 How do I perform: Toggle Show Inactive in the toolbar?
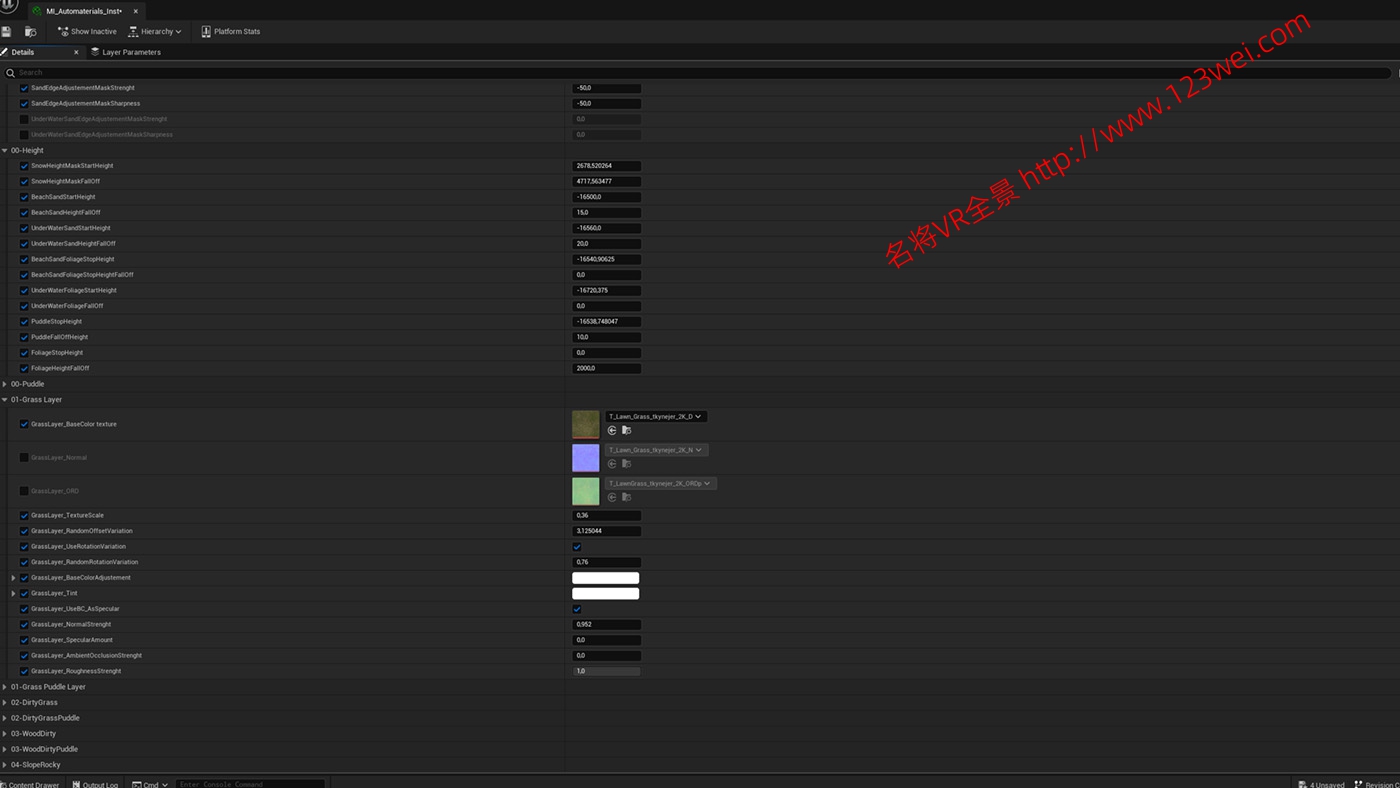coord(87,32)
